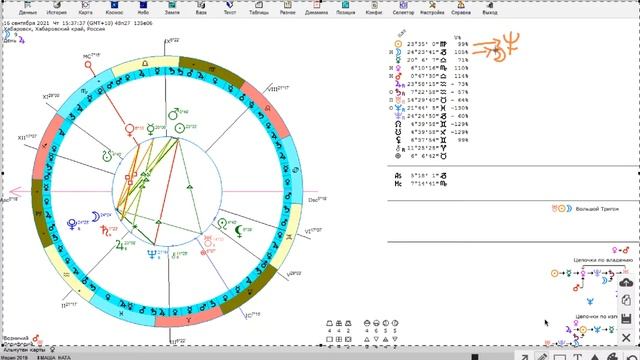Open the Динамика toolbar item
Screen dimensions: 640x360
click(x=316, y=8)
